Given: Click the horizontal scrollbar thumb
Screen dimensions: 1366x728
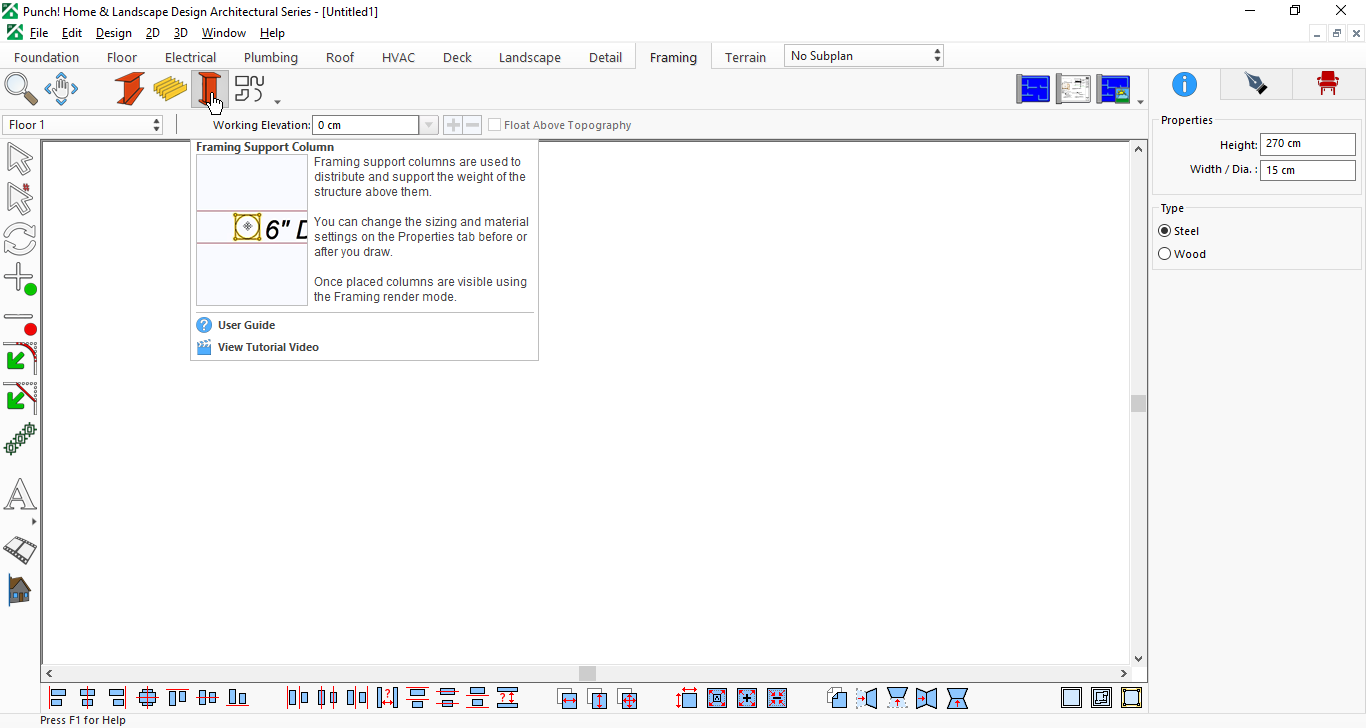Looking at the screenshot, I should coord(588,674).
